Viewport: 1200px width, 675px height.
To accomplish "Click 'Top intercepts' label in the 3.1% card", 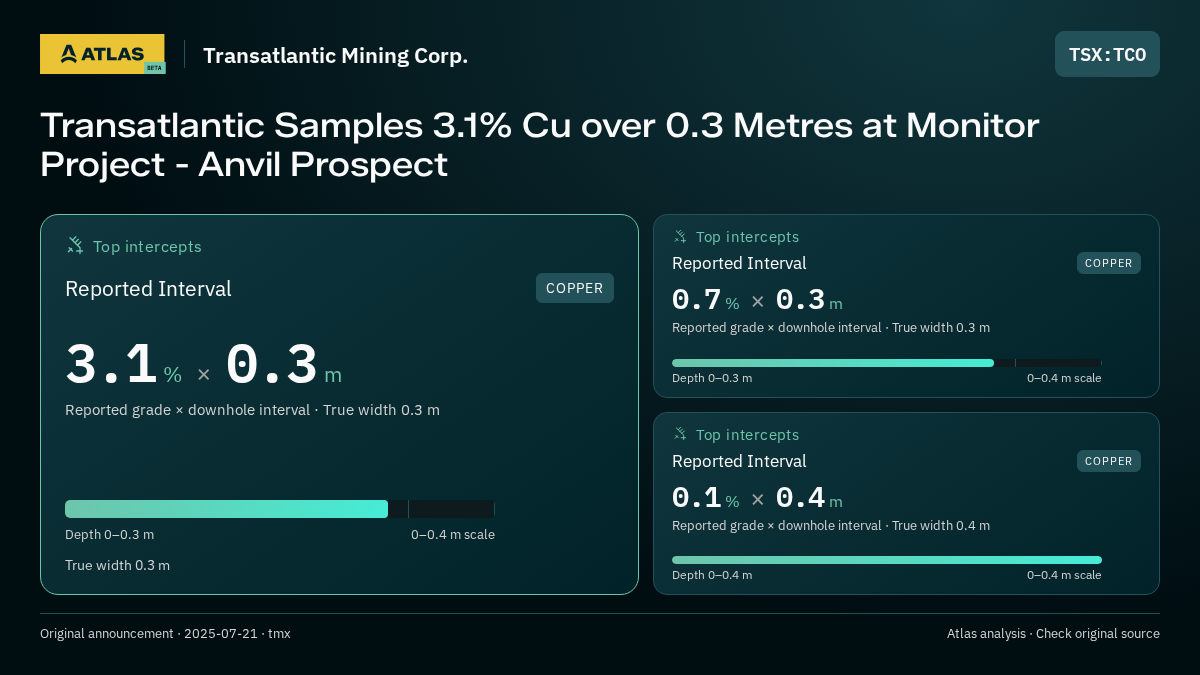I will coord(147,246).
